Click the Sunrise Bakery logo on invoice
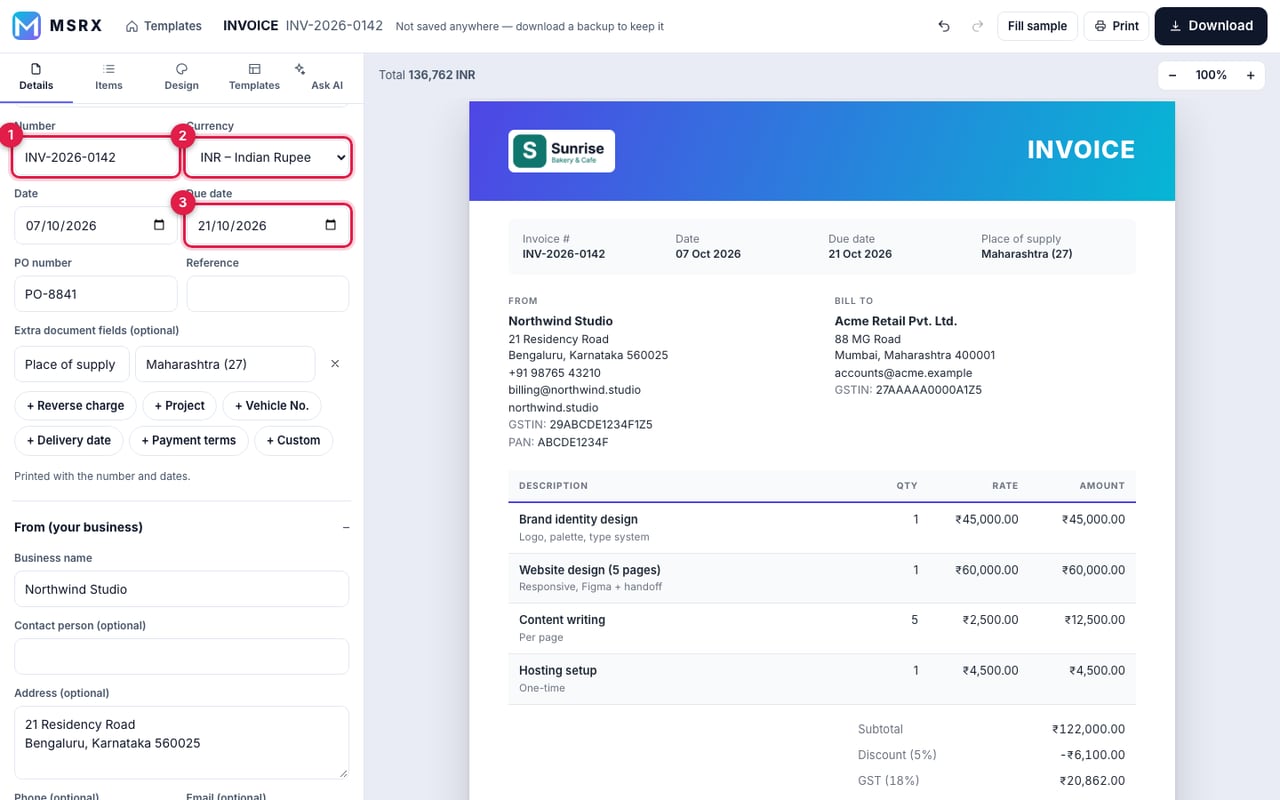Screen dimensions: 1280x800 point(561,151)
